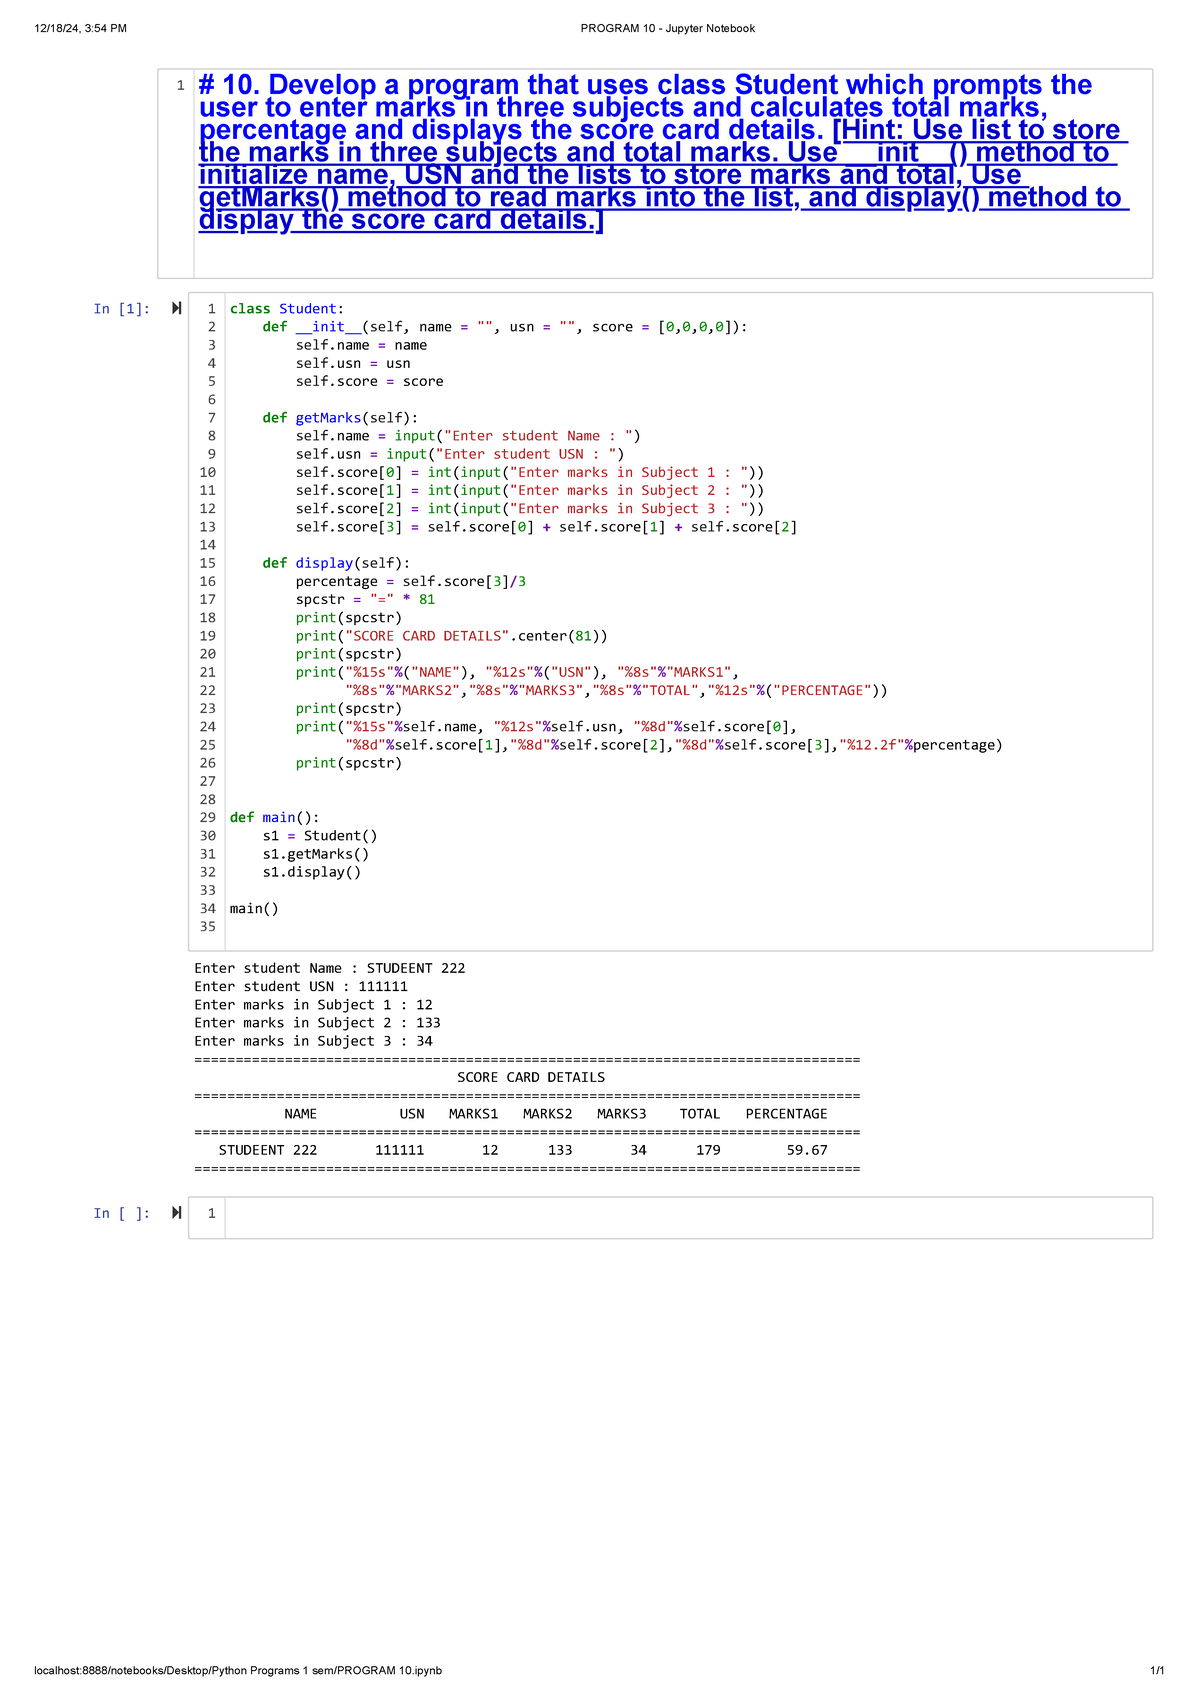The height and width of the screenshot is (1698, 1200).
Task: Click the 'In [1]:' prompt label
Action: click(122, 309)
